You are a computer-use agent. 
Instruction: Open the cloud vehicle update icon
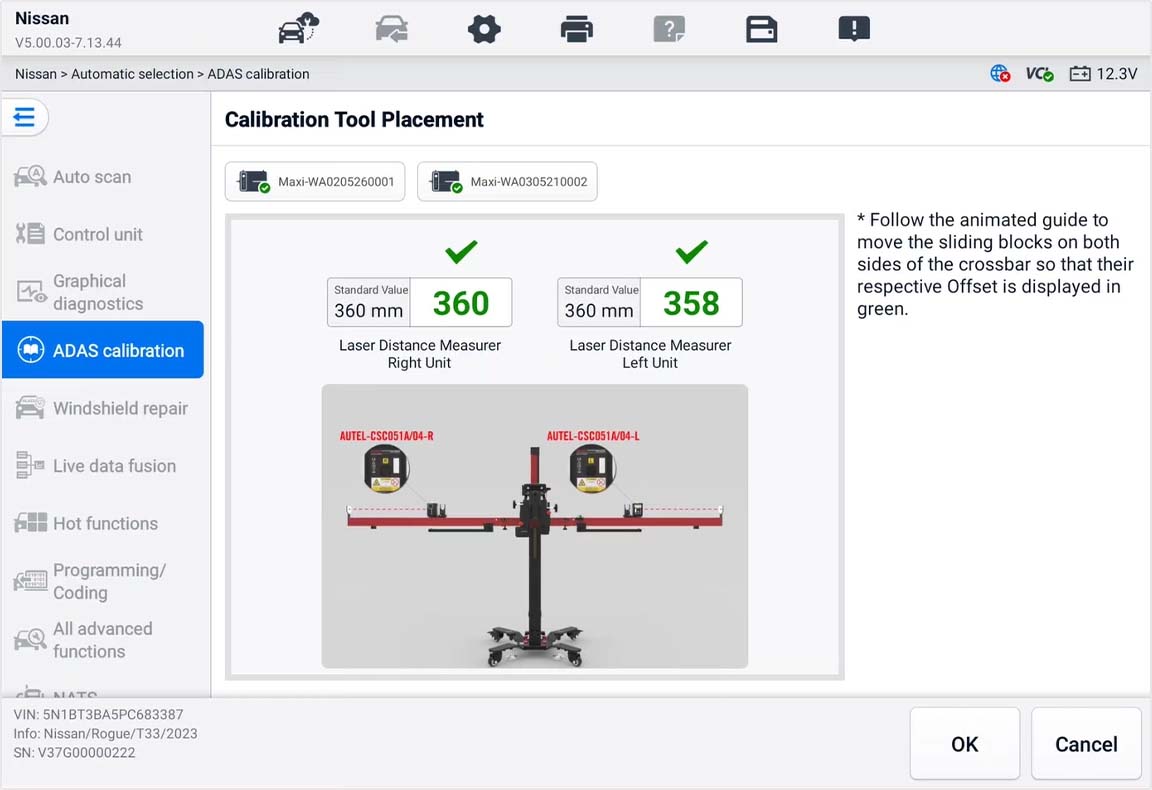pos(298,29)
